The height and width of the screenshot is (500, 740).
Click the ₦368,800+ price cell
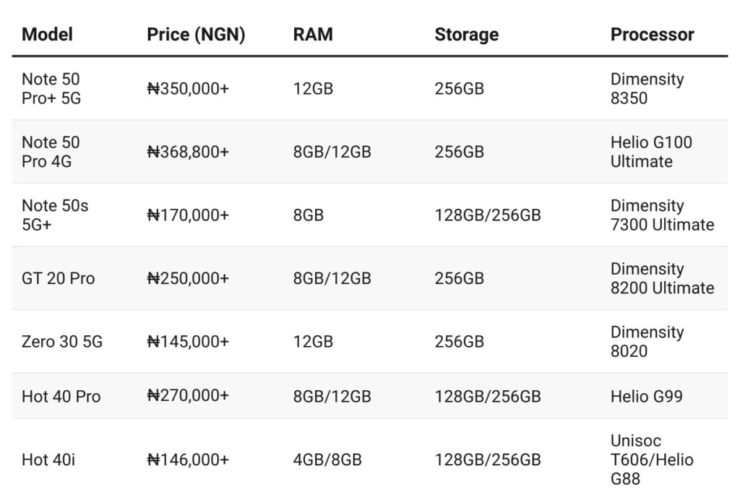[x=188, y=151]
